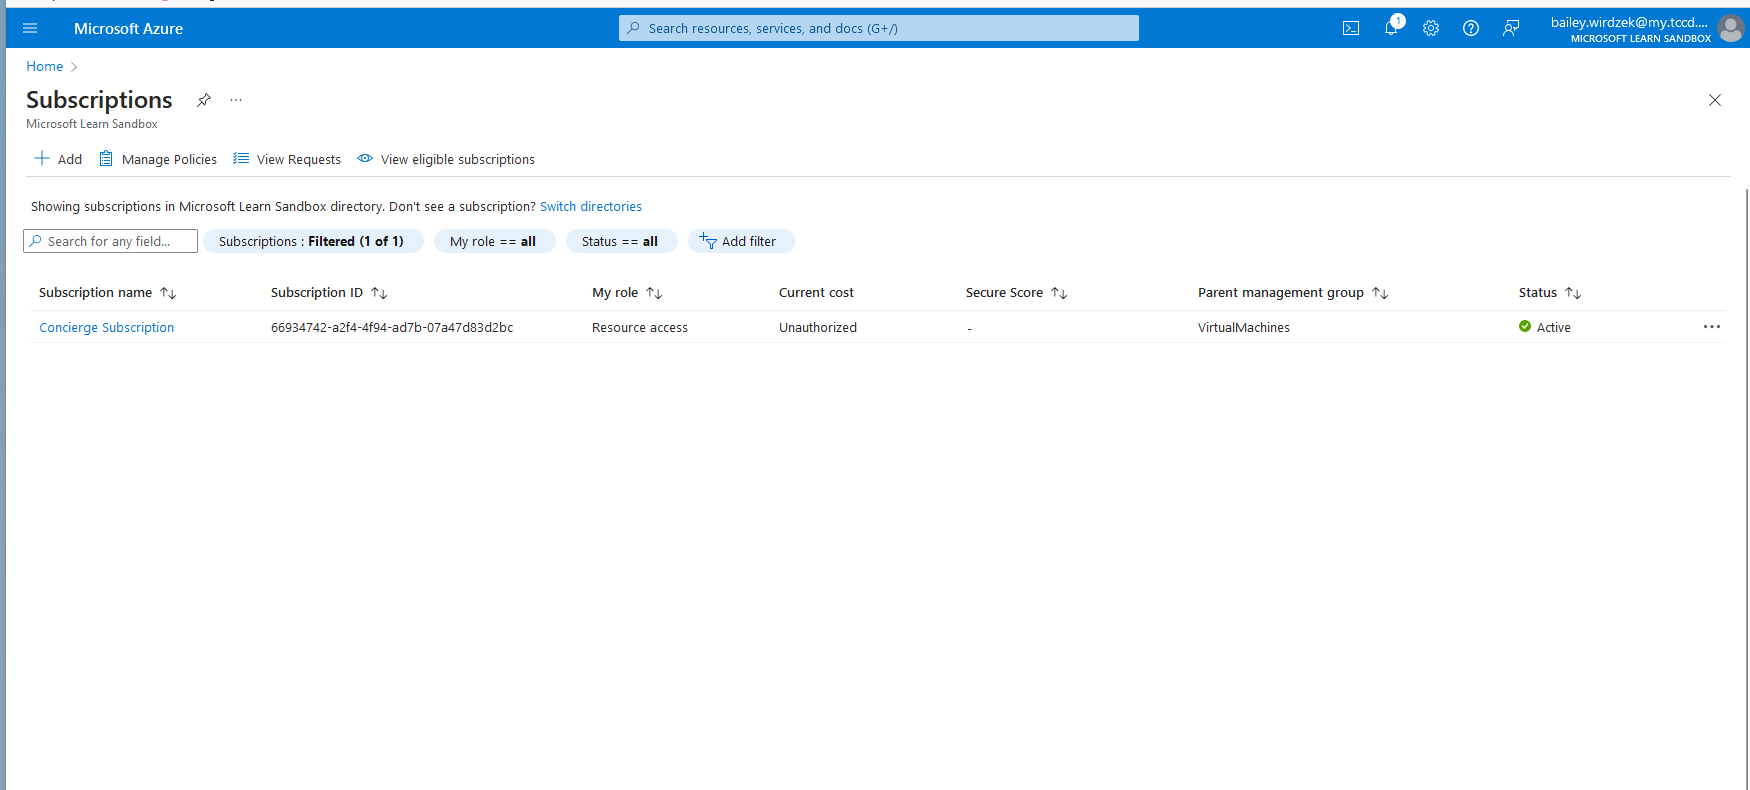This screenshot has height=790, width=1750.
Task: Focus the Search for any field box
Action: (x=110, y=241)
